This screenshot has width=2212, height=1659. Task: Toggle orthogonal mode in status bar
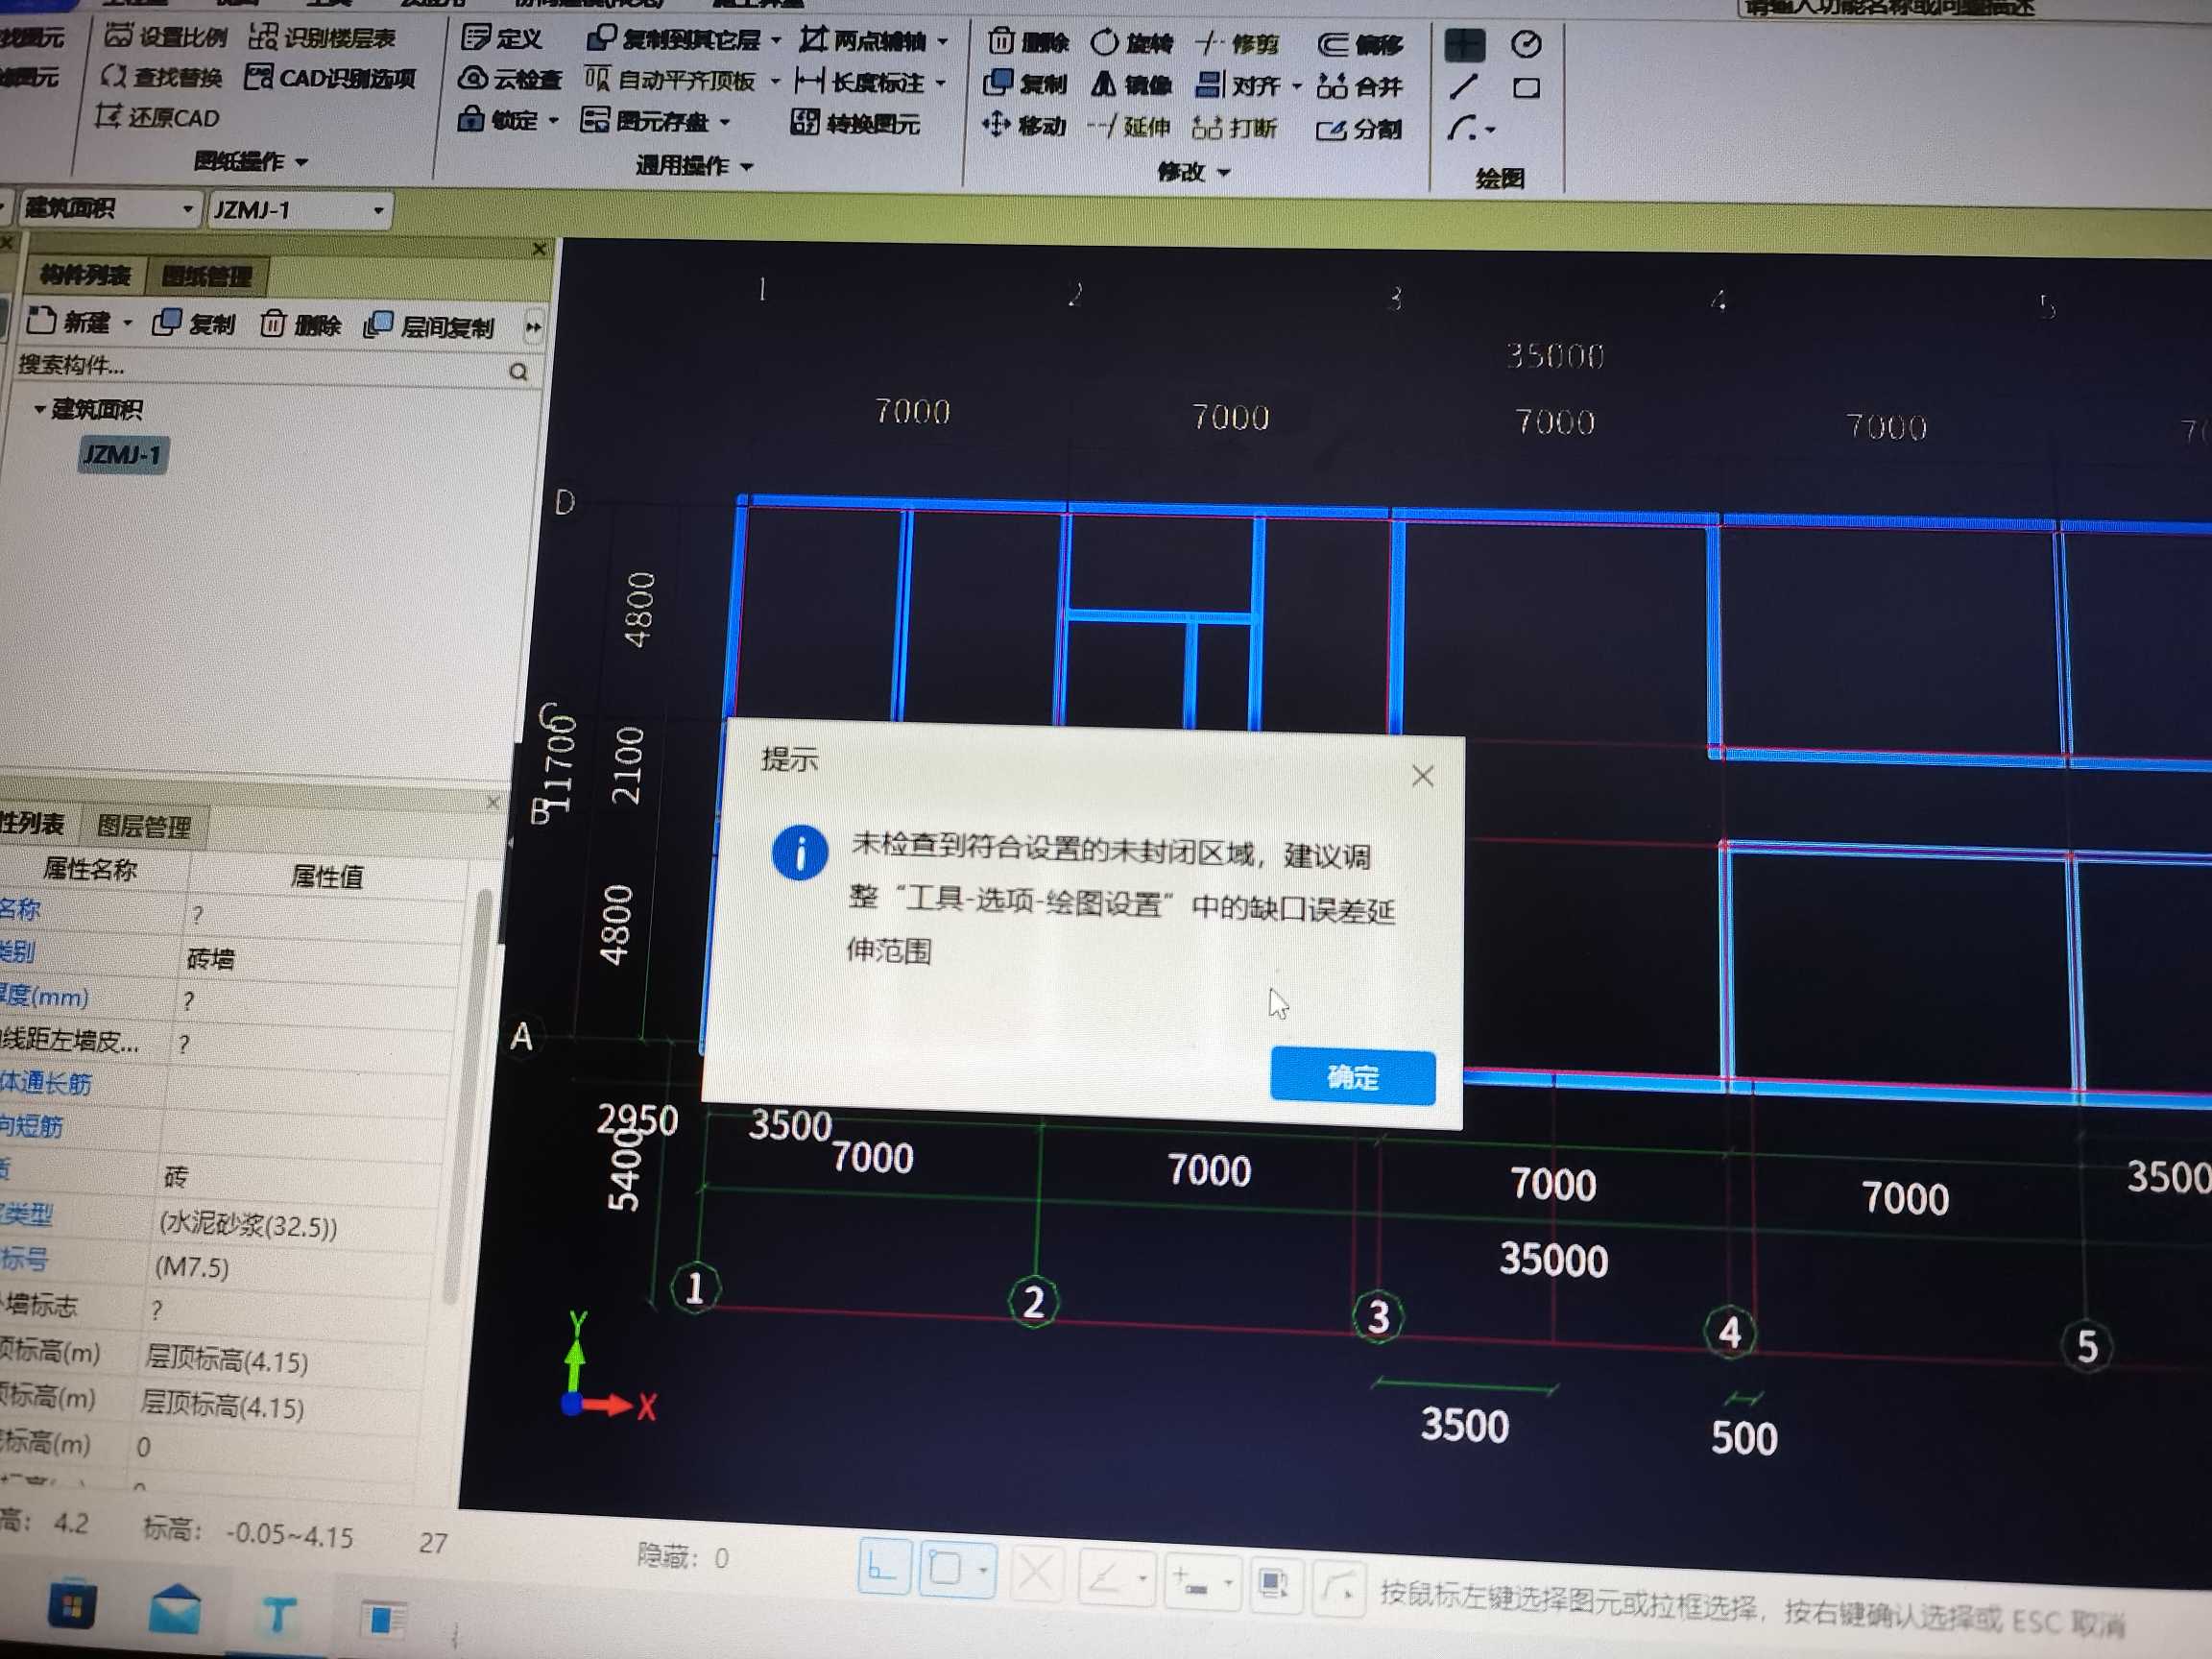coord(883,1568)
